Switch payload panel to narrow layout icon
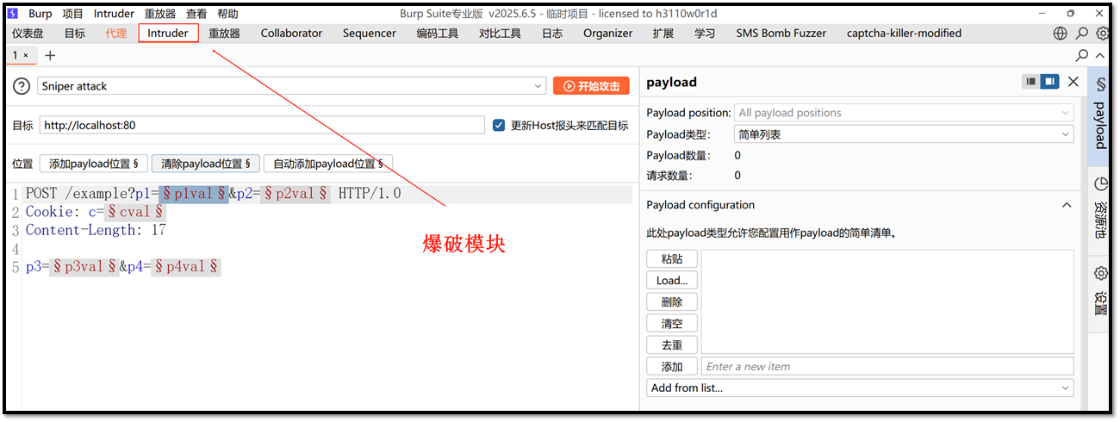The width and height of the screenshot is (1120, 422). click(x=1031, y=81)
